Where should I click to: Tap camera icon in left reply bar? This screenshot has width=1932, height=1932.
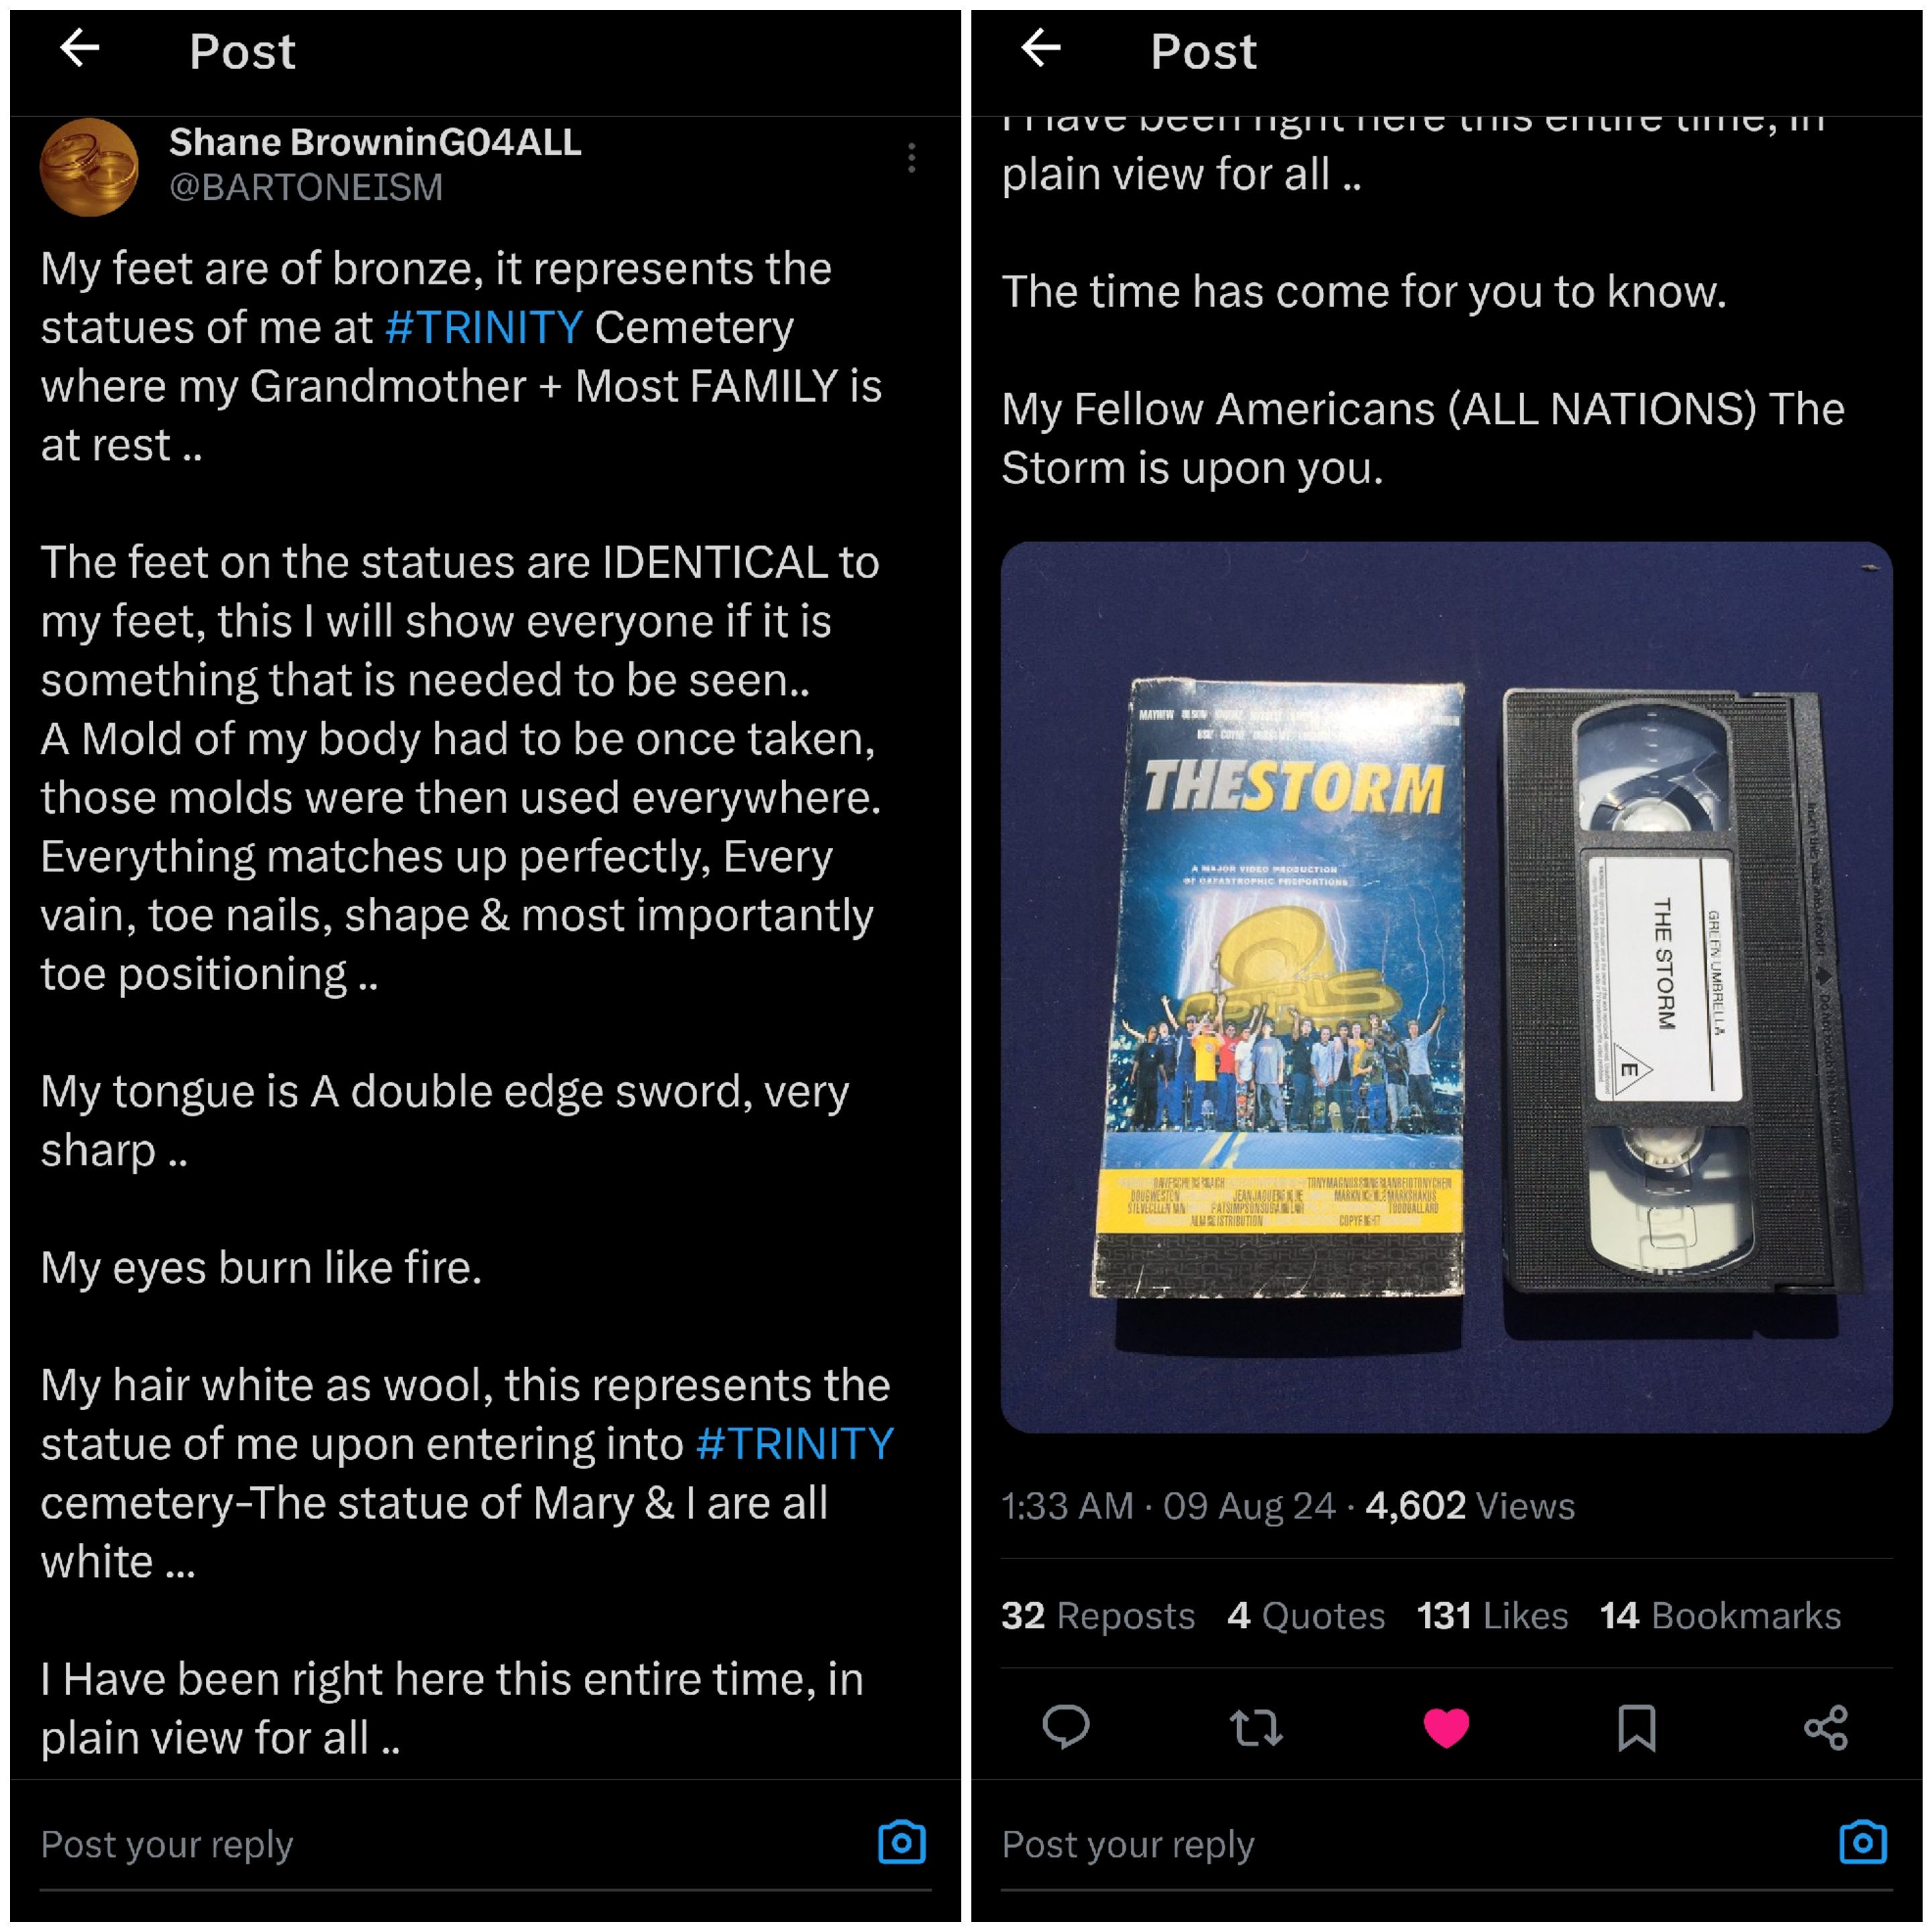(901, 1842)
